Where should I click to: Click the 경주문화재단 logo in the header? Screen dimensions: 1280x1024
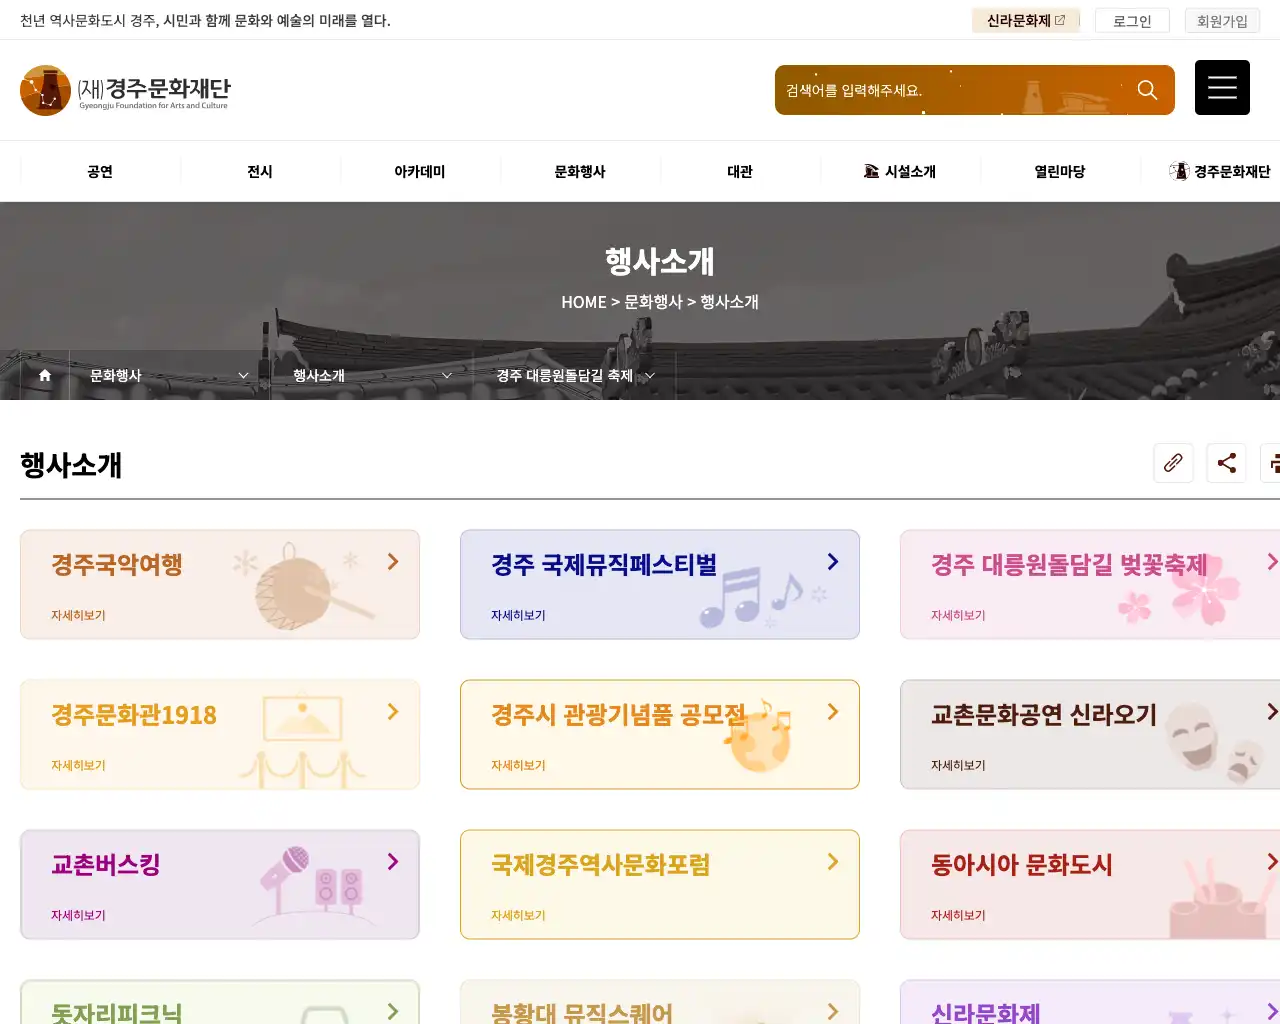click(x=124, y=90)
